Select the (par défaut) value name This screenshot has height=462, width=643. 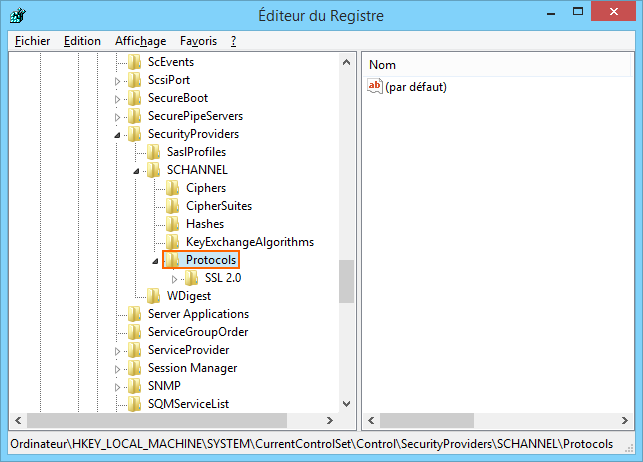coord(416,87)
